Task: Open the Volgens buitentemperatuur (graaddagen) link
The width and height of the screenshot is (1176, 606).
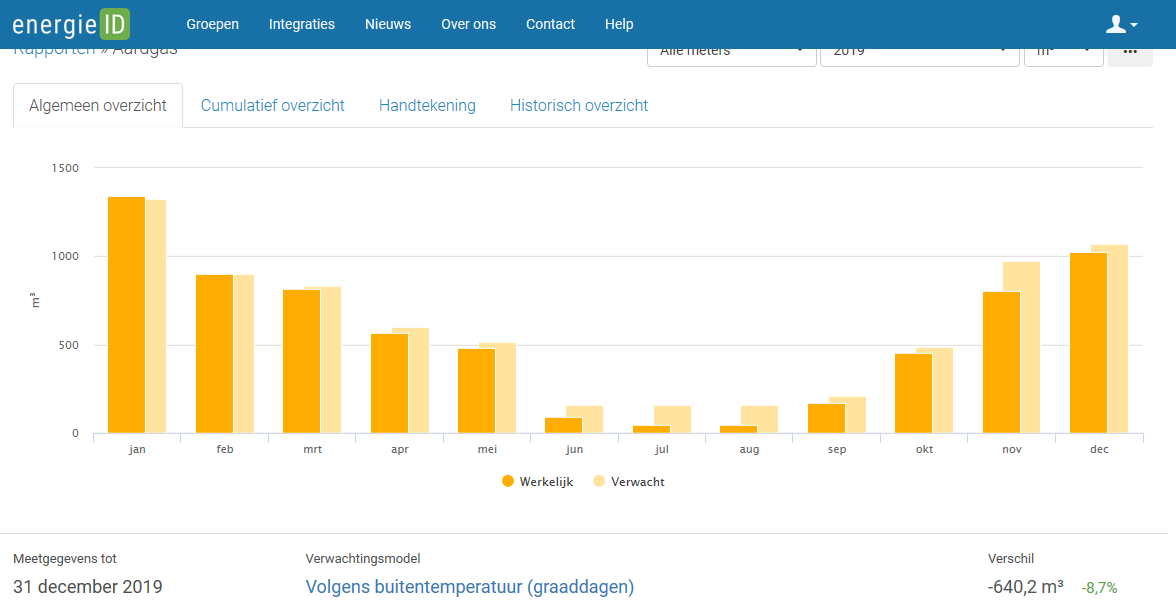Action: pyautogui.click(x=470, y=586)
